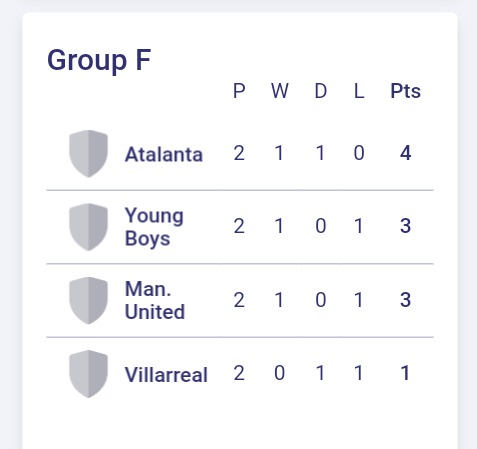Click Atalanta's losses value 0
Screen dimensions: 477x449
[359, 153]
